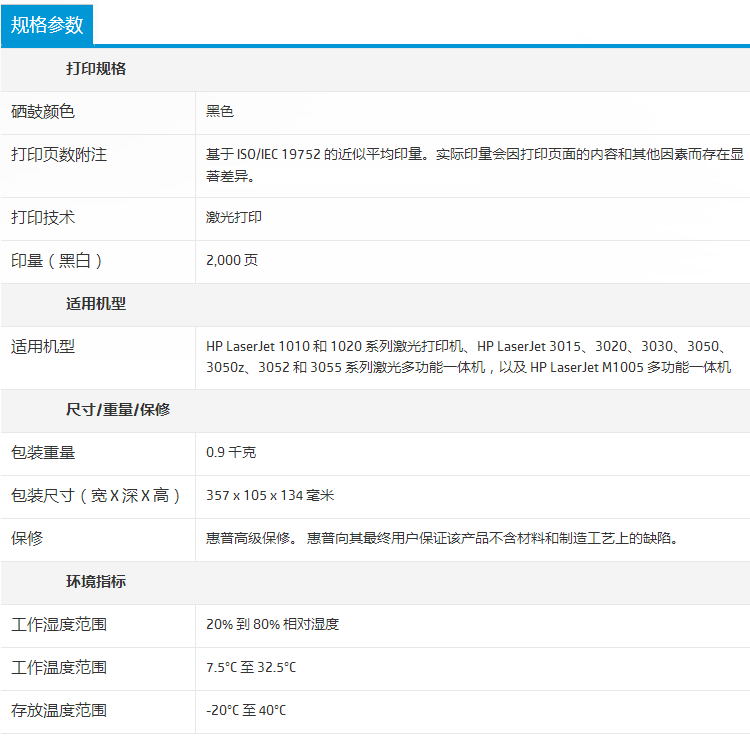The width and height of the screenshot is (750, 741).
Task: Click the 包装尺寸（宽 X 深 X 高） label
Action: tap(96, 496)
